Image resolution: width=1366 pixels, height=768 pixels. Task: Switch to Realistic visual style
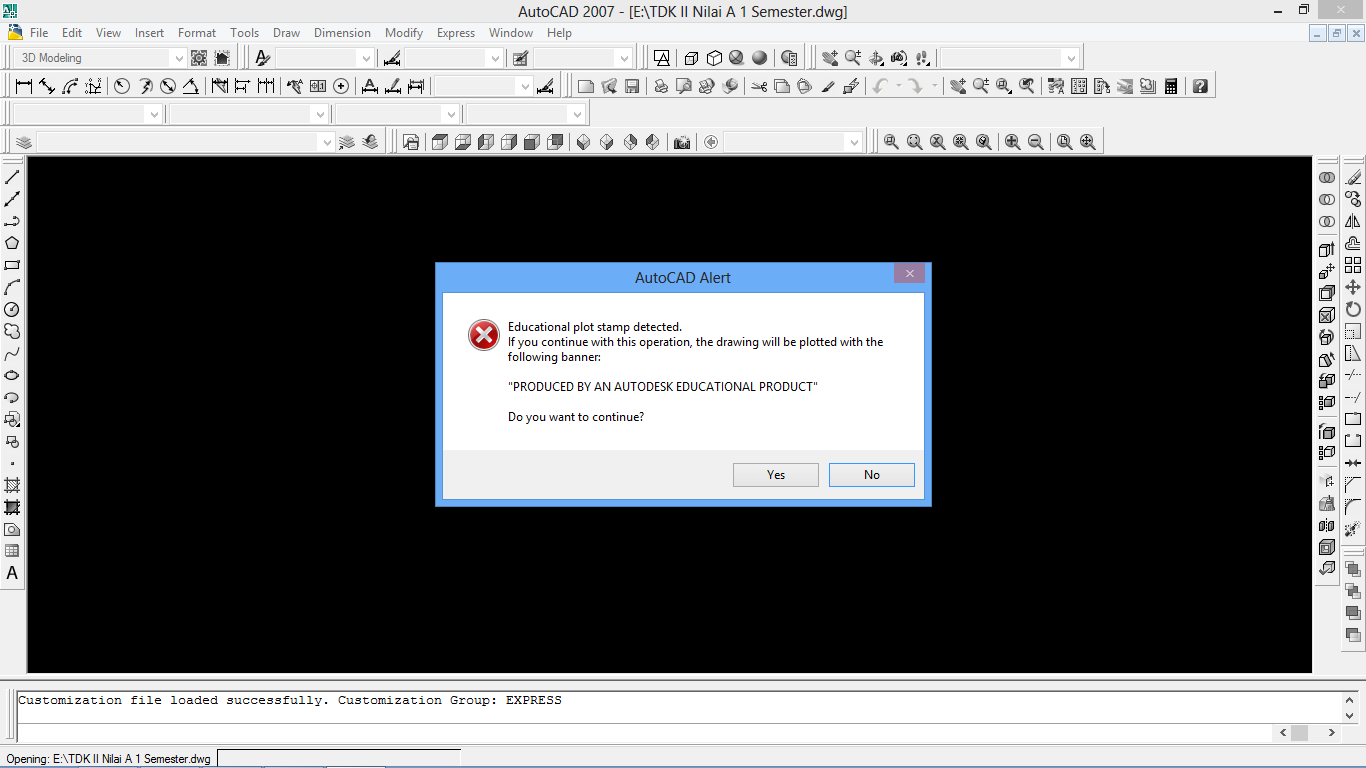click(x=736, y=58)
